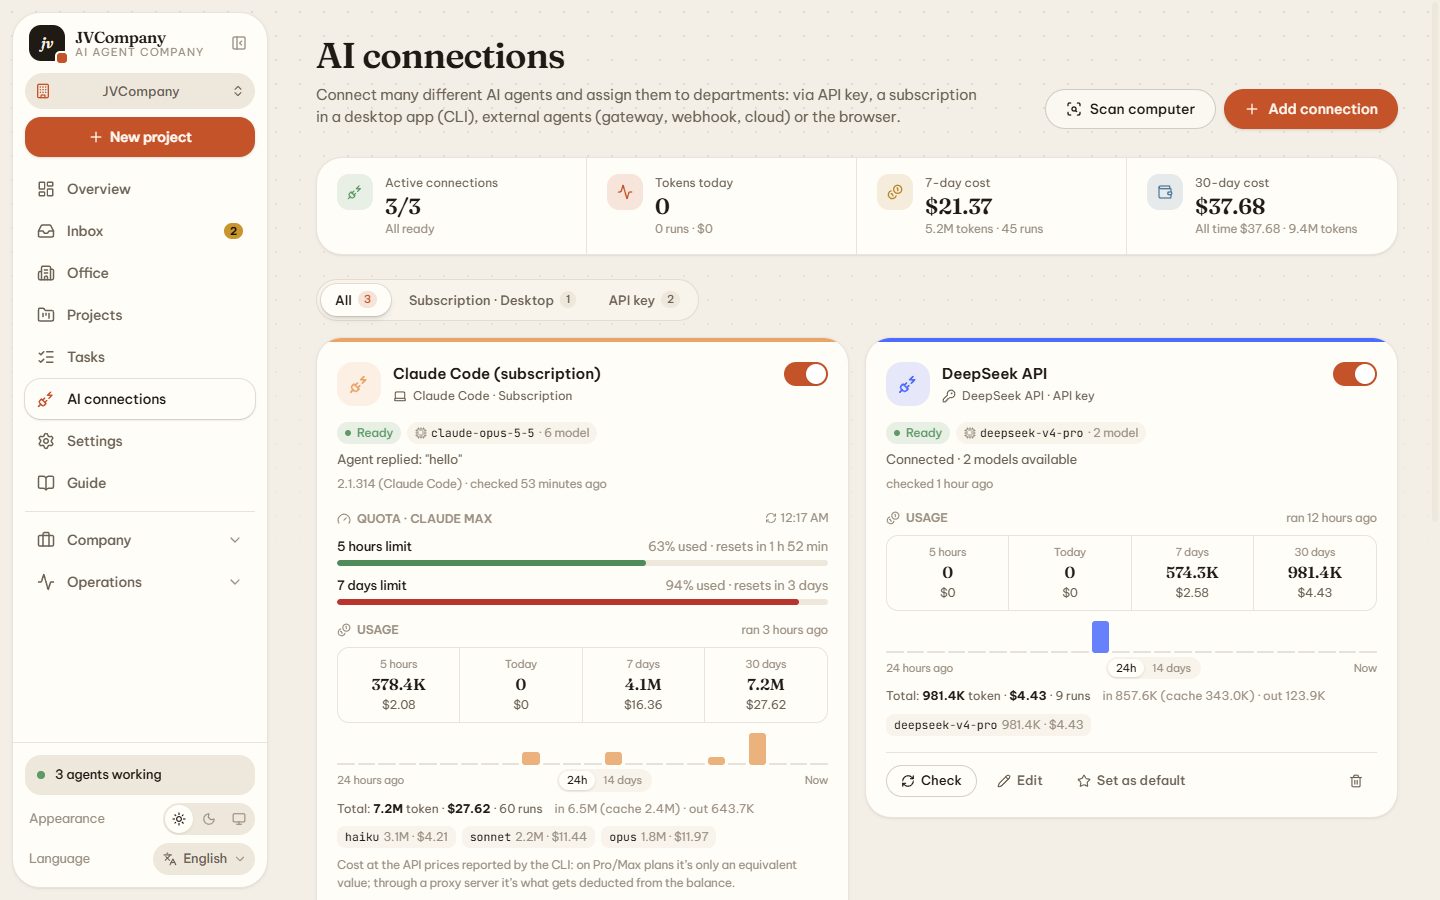Select the All connections tab

coord(355,300)
